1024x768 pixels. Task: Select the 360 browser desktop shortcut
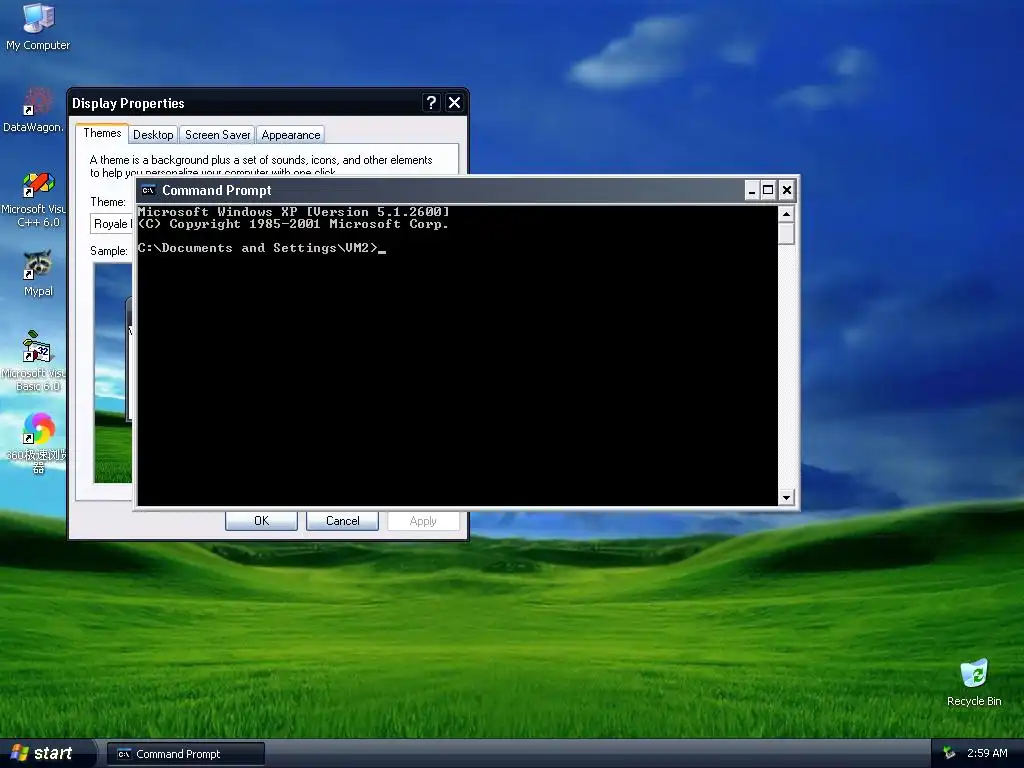(37, 443)
